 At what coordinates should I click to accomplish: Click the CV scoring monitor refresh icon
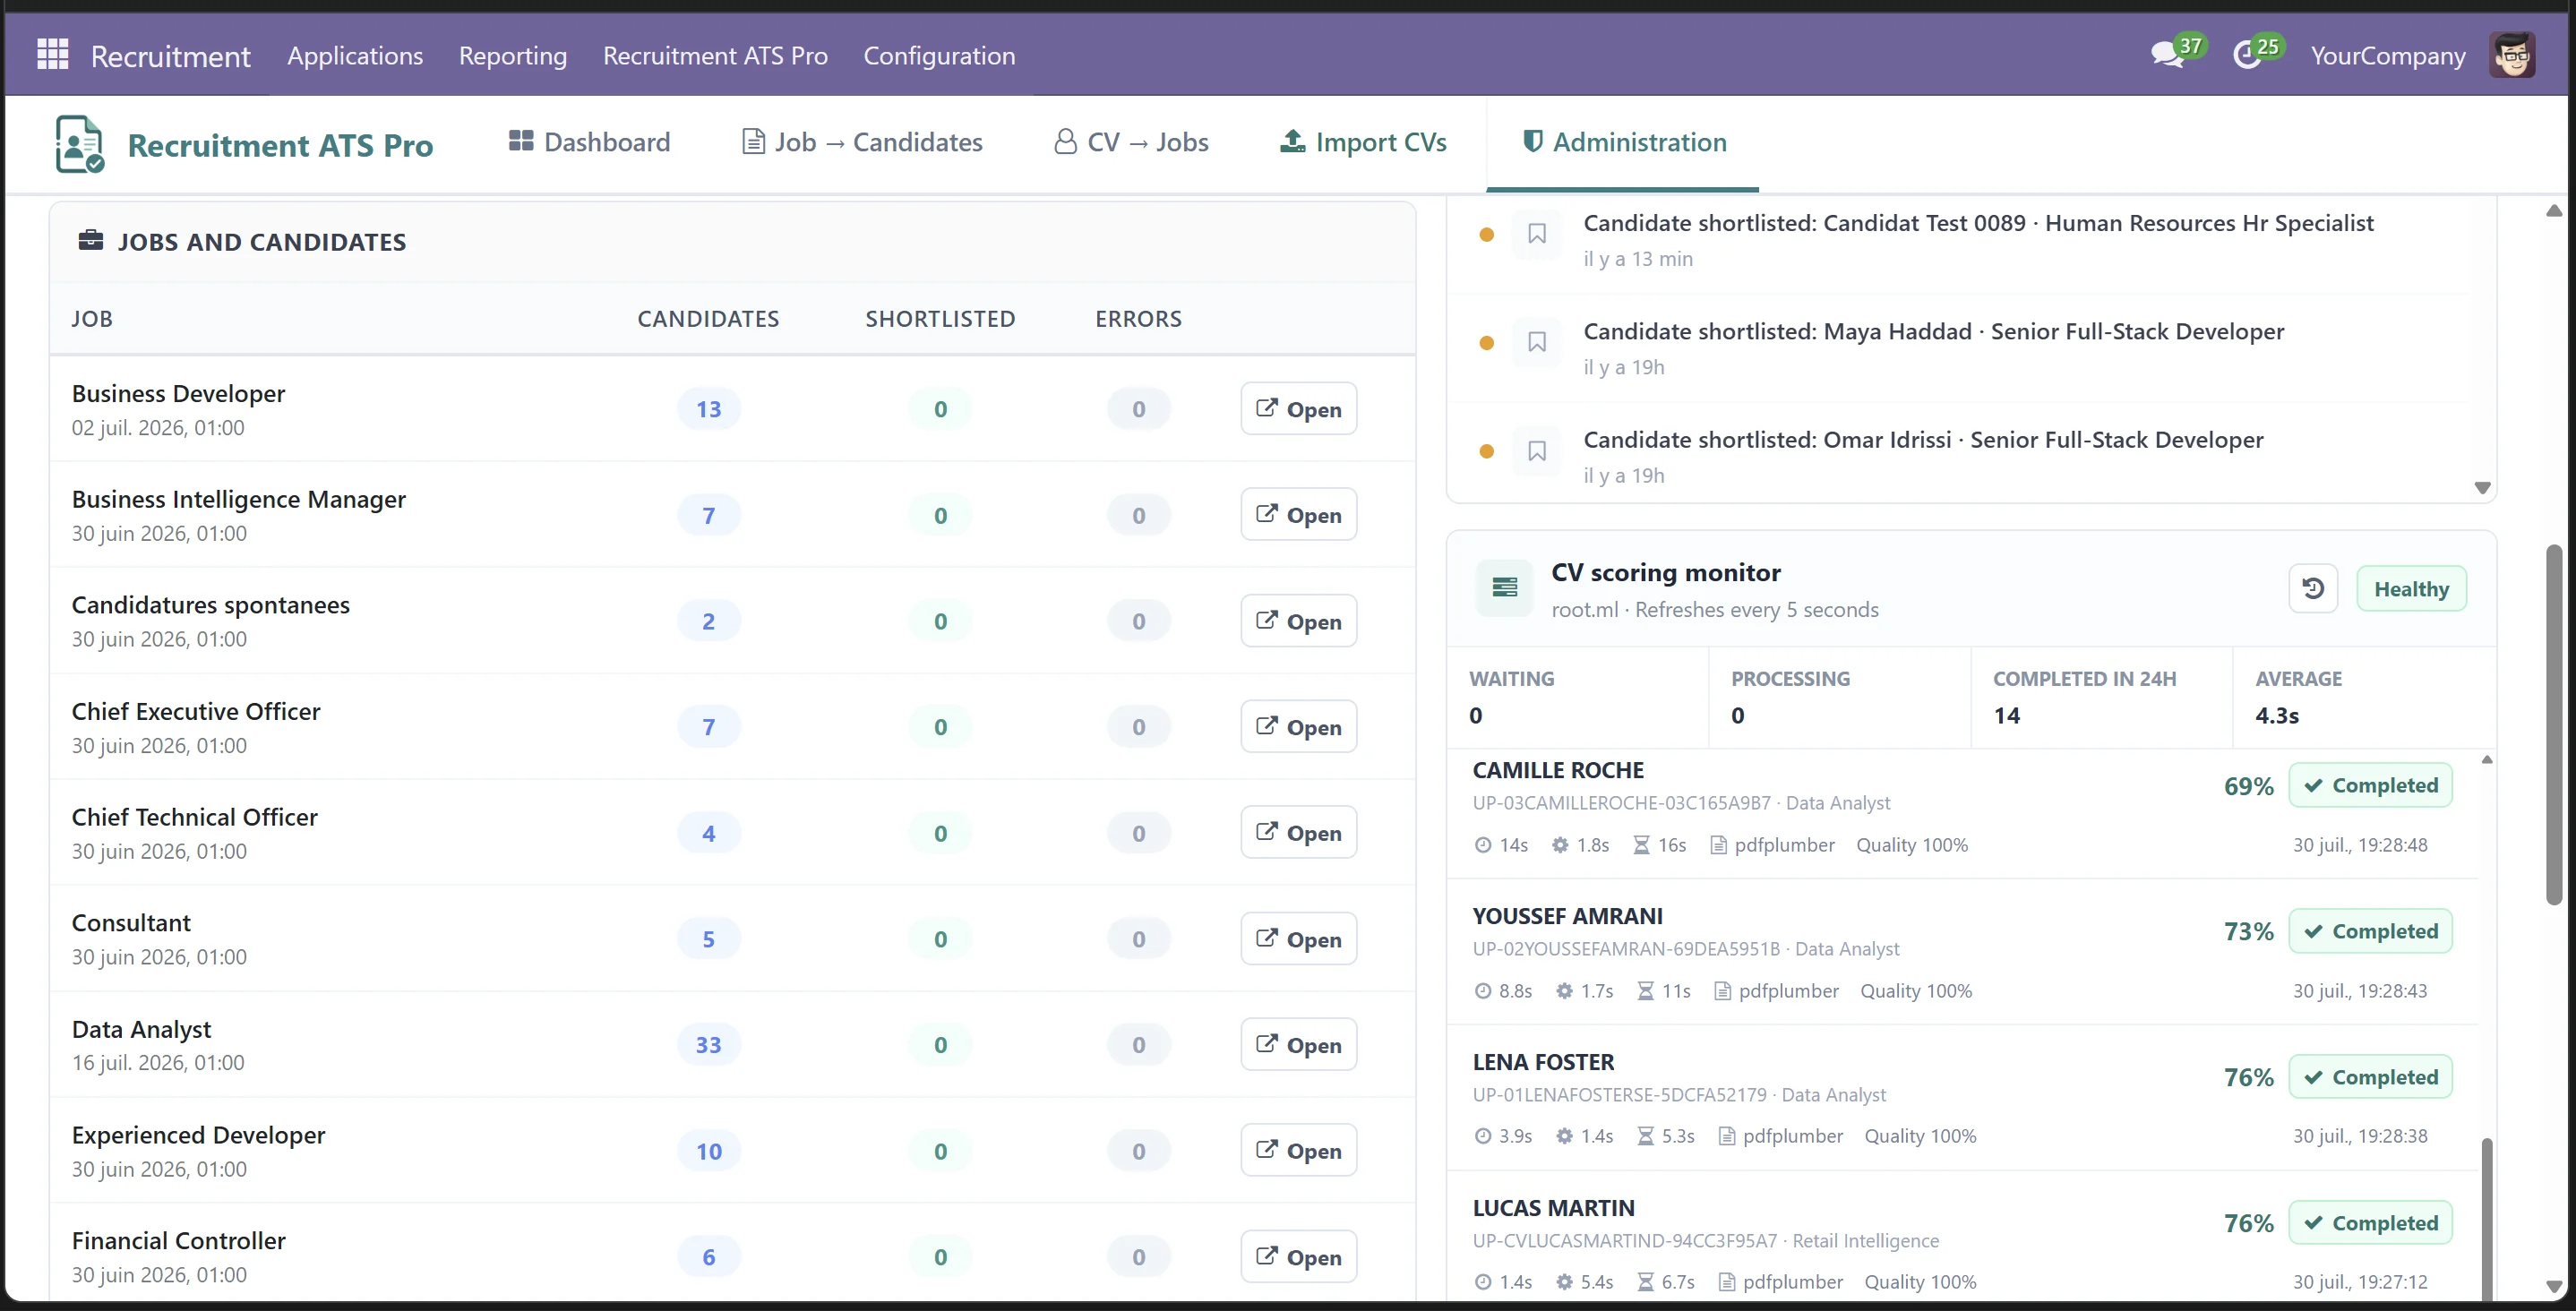pos(2313,588)
